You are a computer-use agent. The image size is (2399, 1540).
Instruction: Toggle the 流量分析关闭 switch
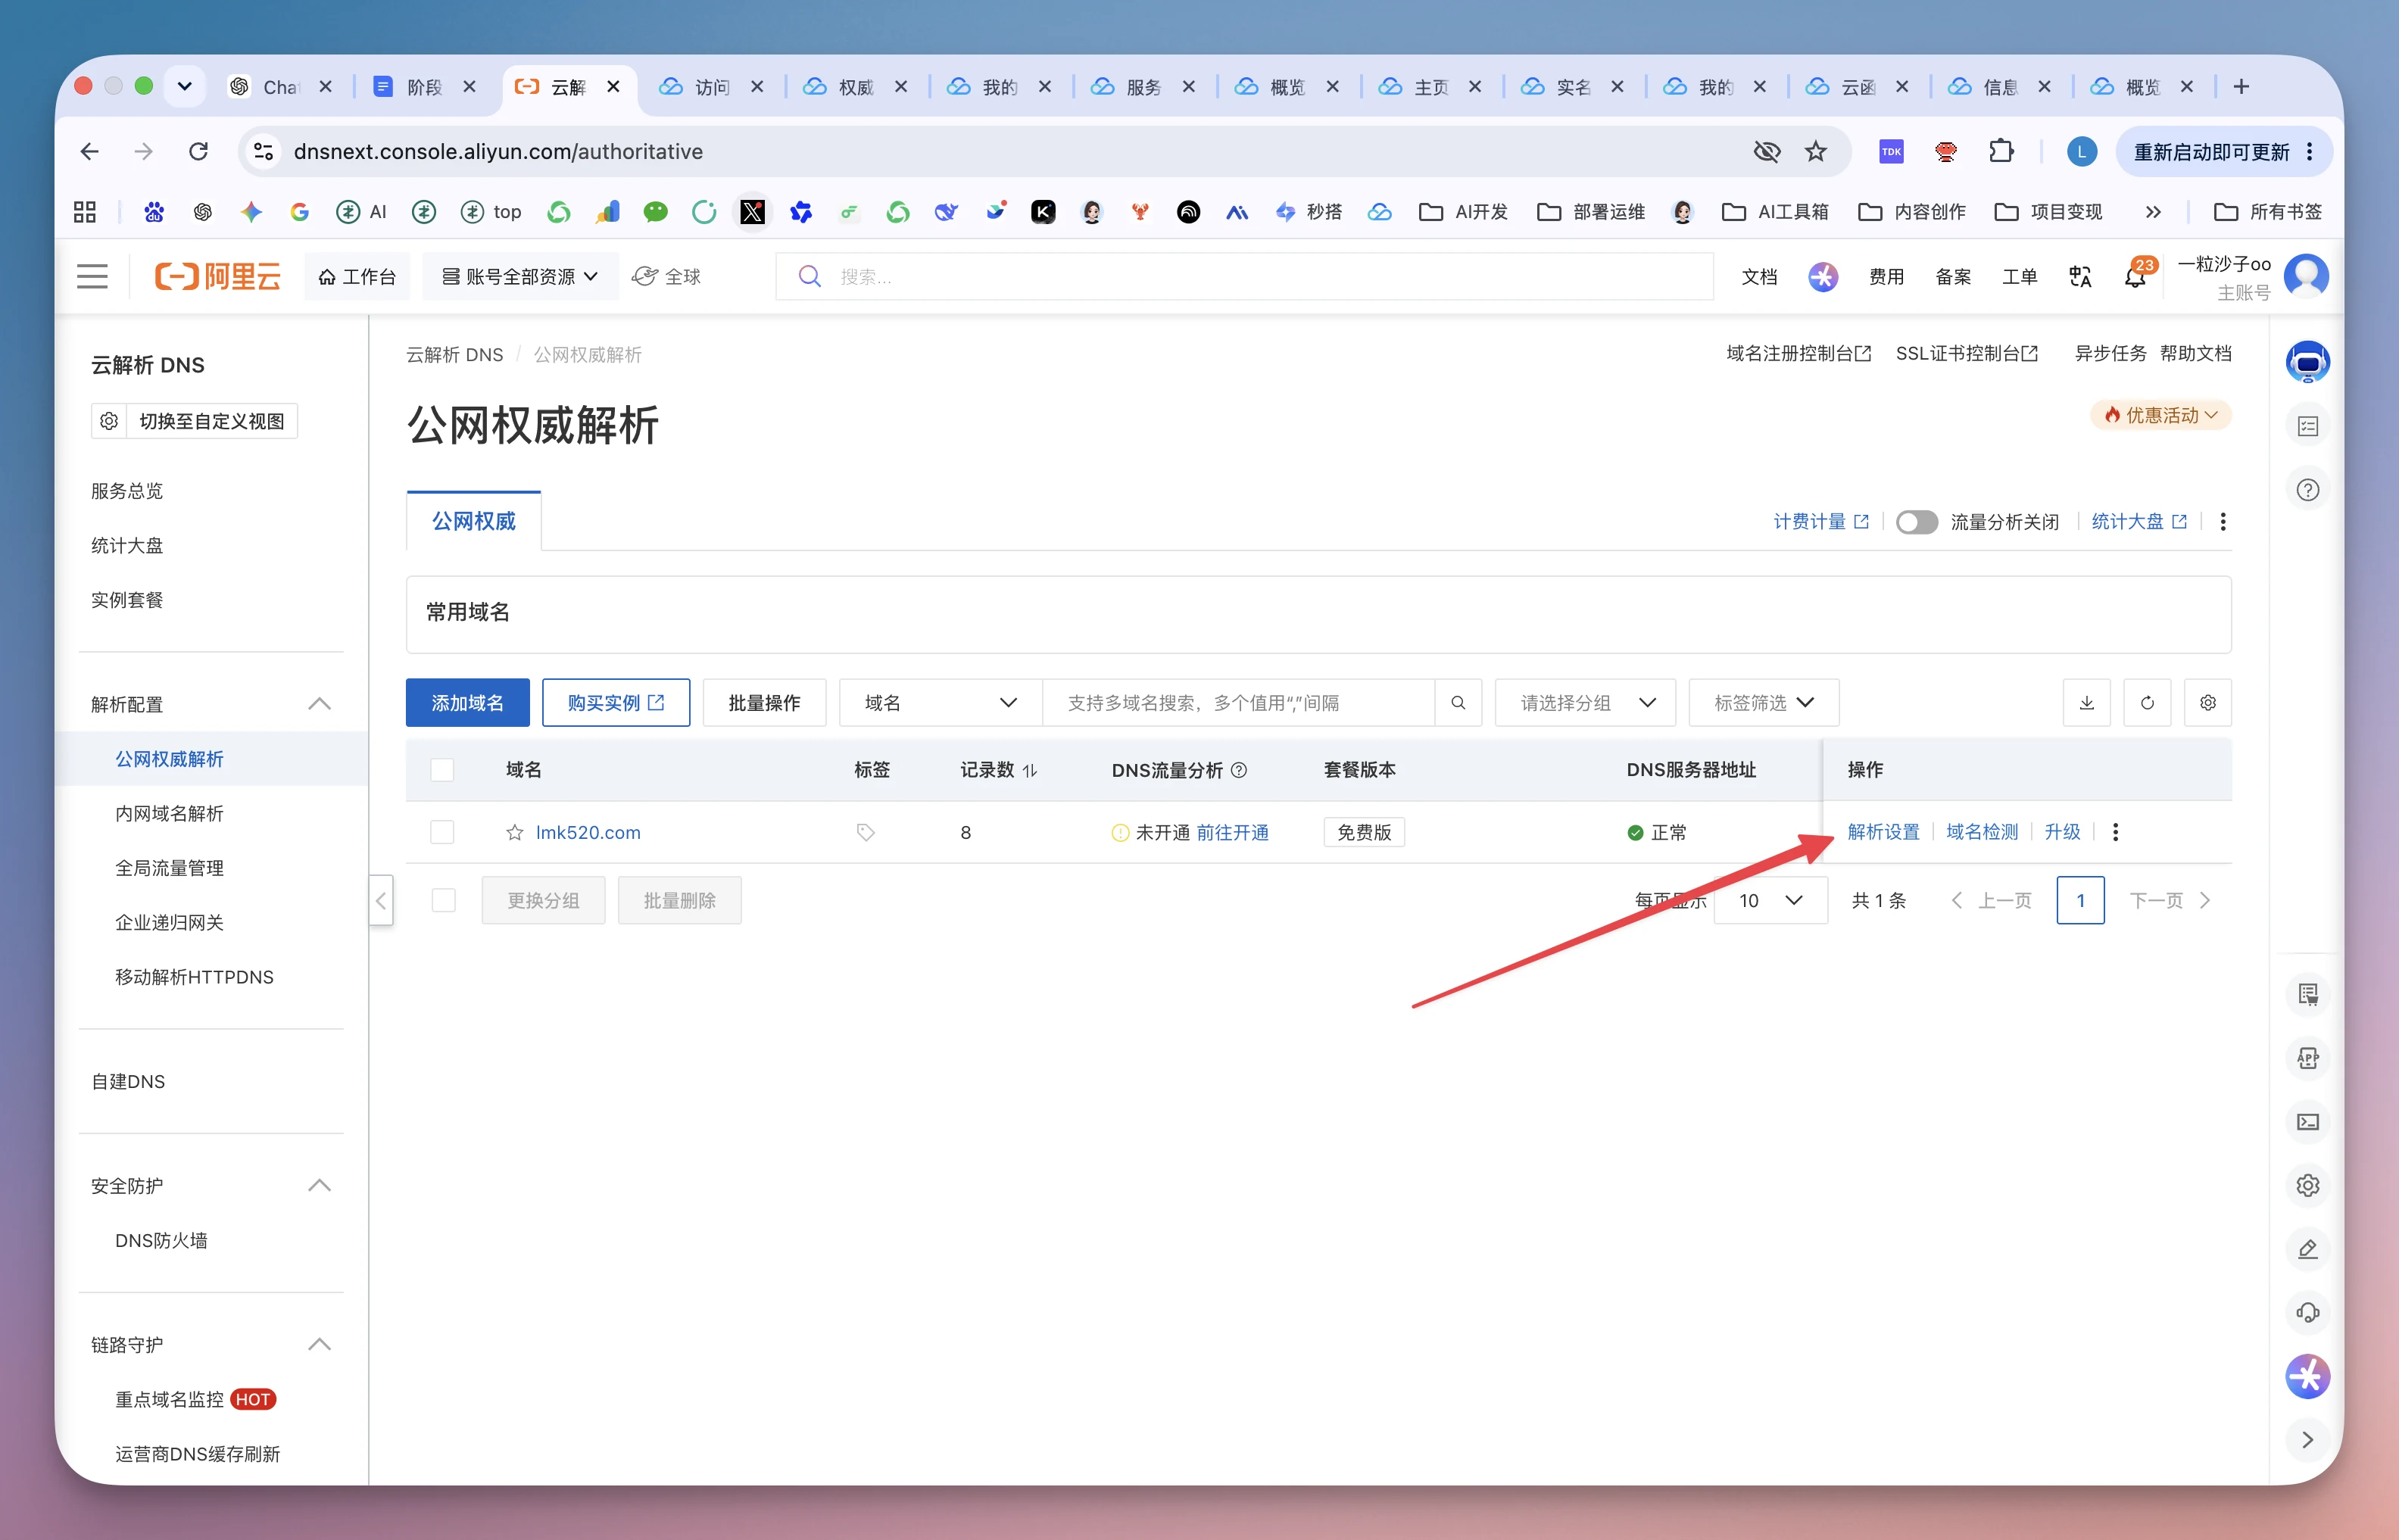(x=1916, y=522)
